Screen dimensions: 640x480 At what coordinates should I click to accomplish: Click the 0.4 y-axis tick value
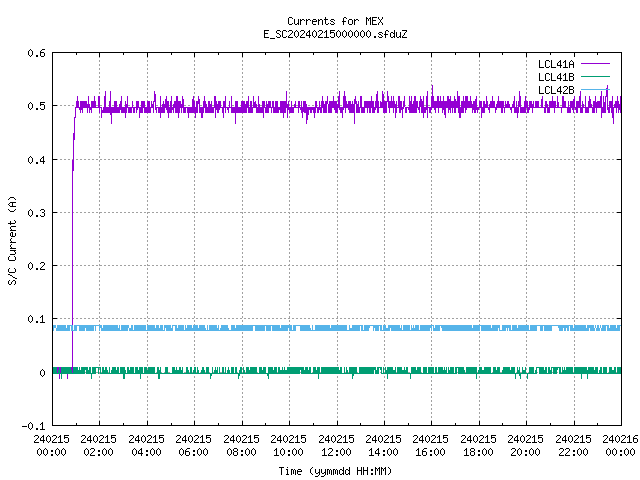[36, 160]
